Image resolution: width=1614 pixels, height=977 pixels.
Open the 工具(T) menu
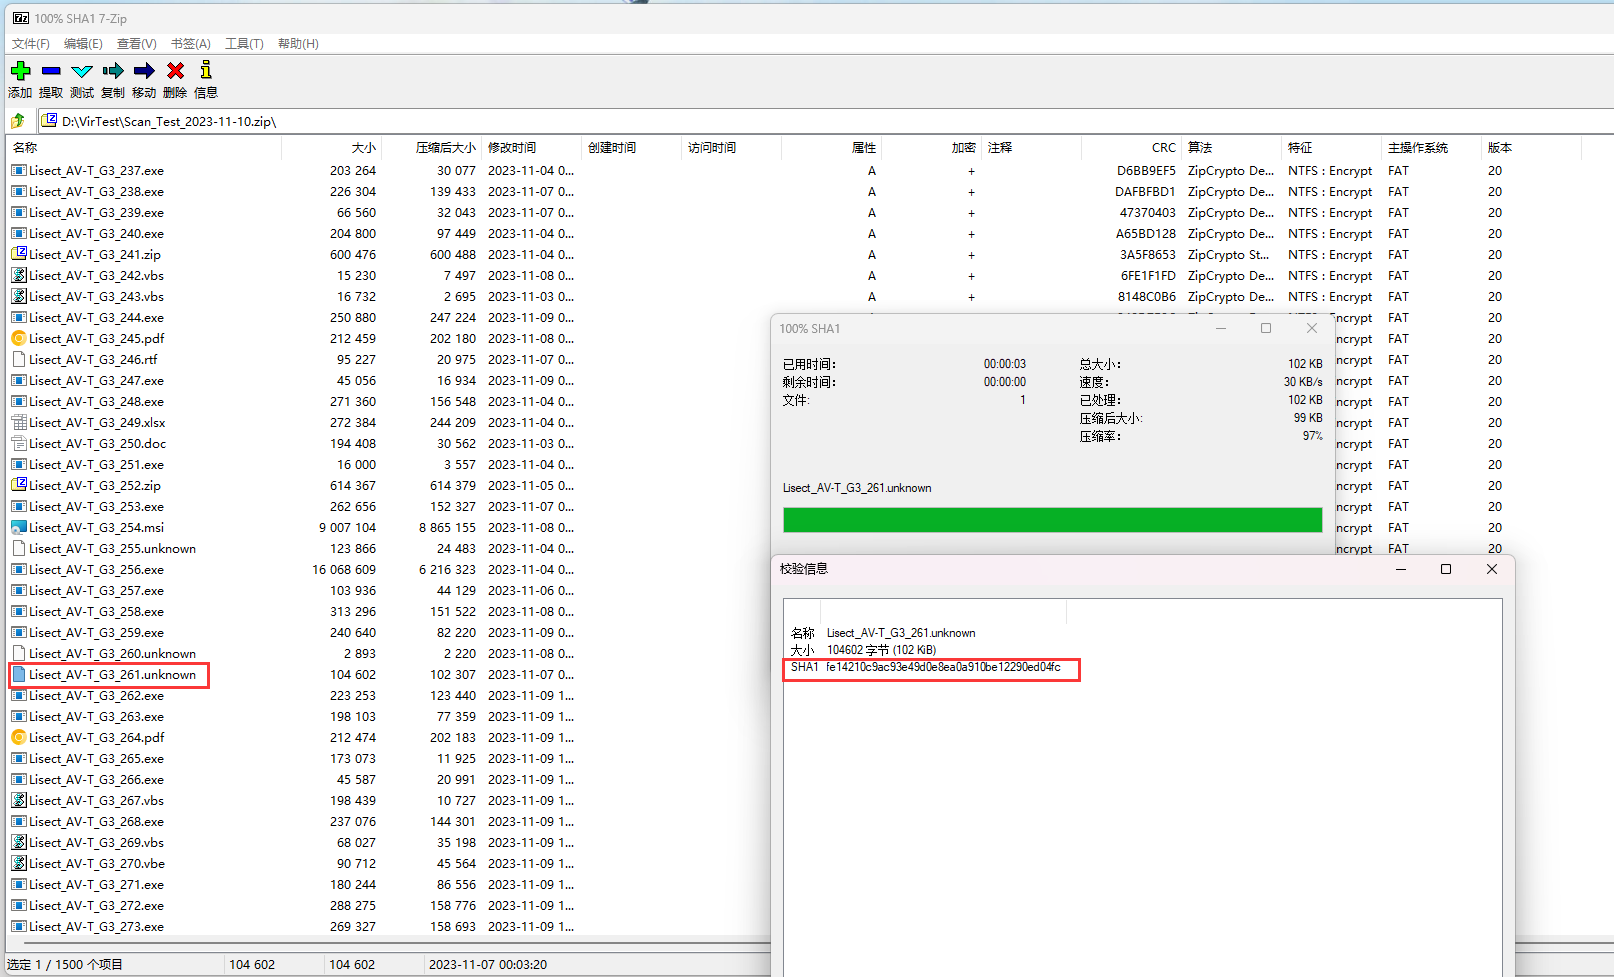pyautogui.click(x=245, y=44)
